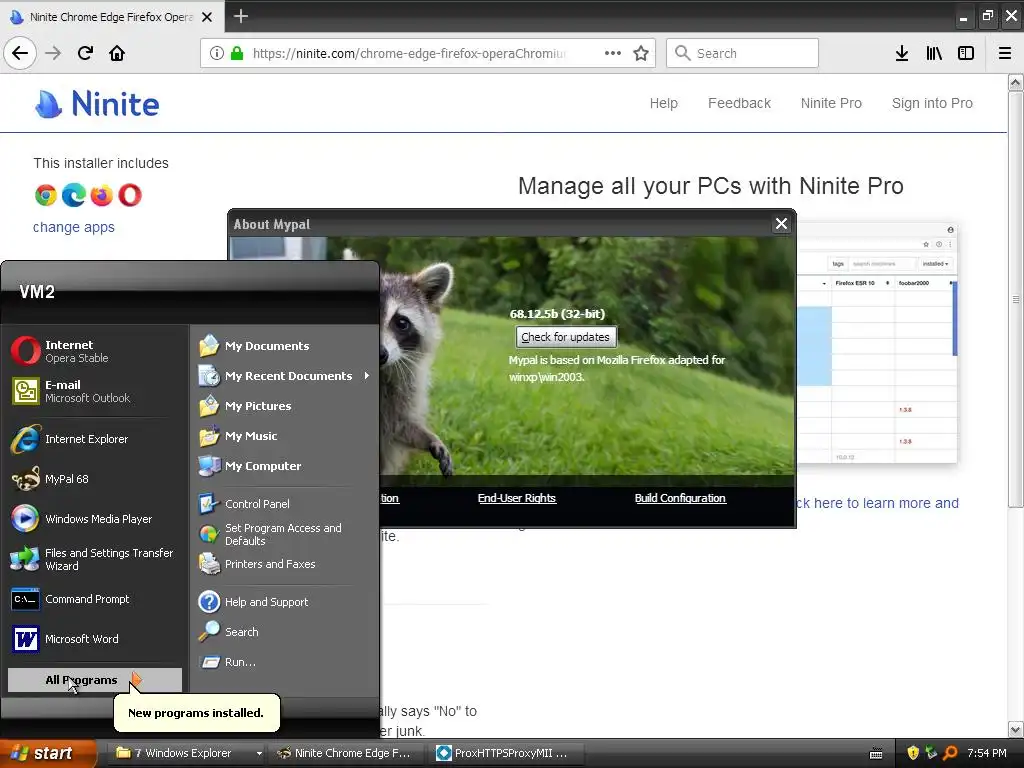The width and height of the screenshot is (1024, 768).
Task: Bookmark this page with the star icon
Action: (641, 53)
